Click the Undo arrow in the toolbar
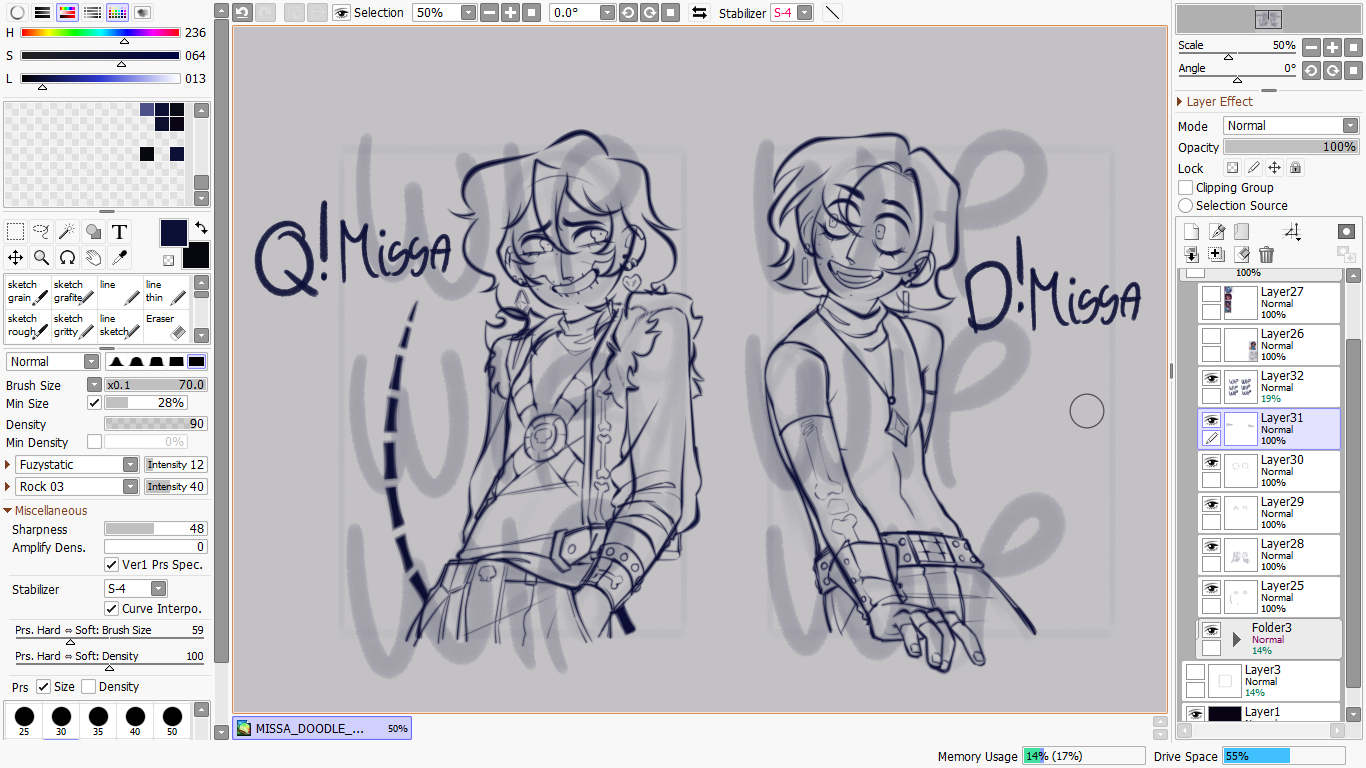This screenshot has width=1366, height=768. coord(242,13)
